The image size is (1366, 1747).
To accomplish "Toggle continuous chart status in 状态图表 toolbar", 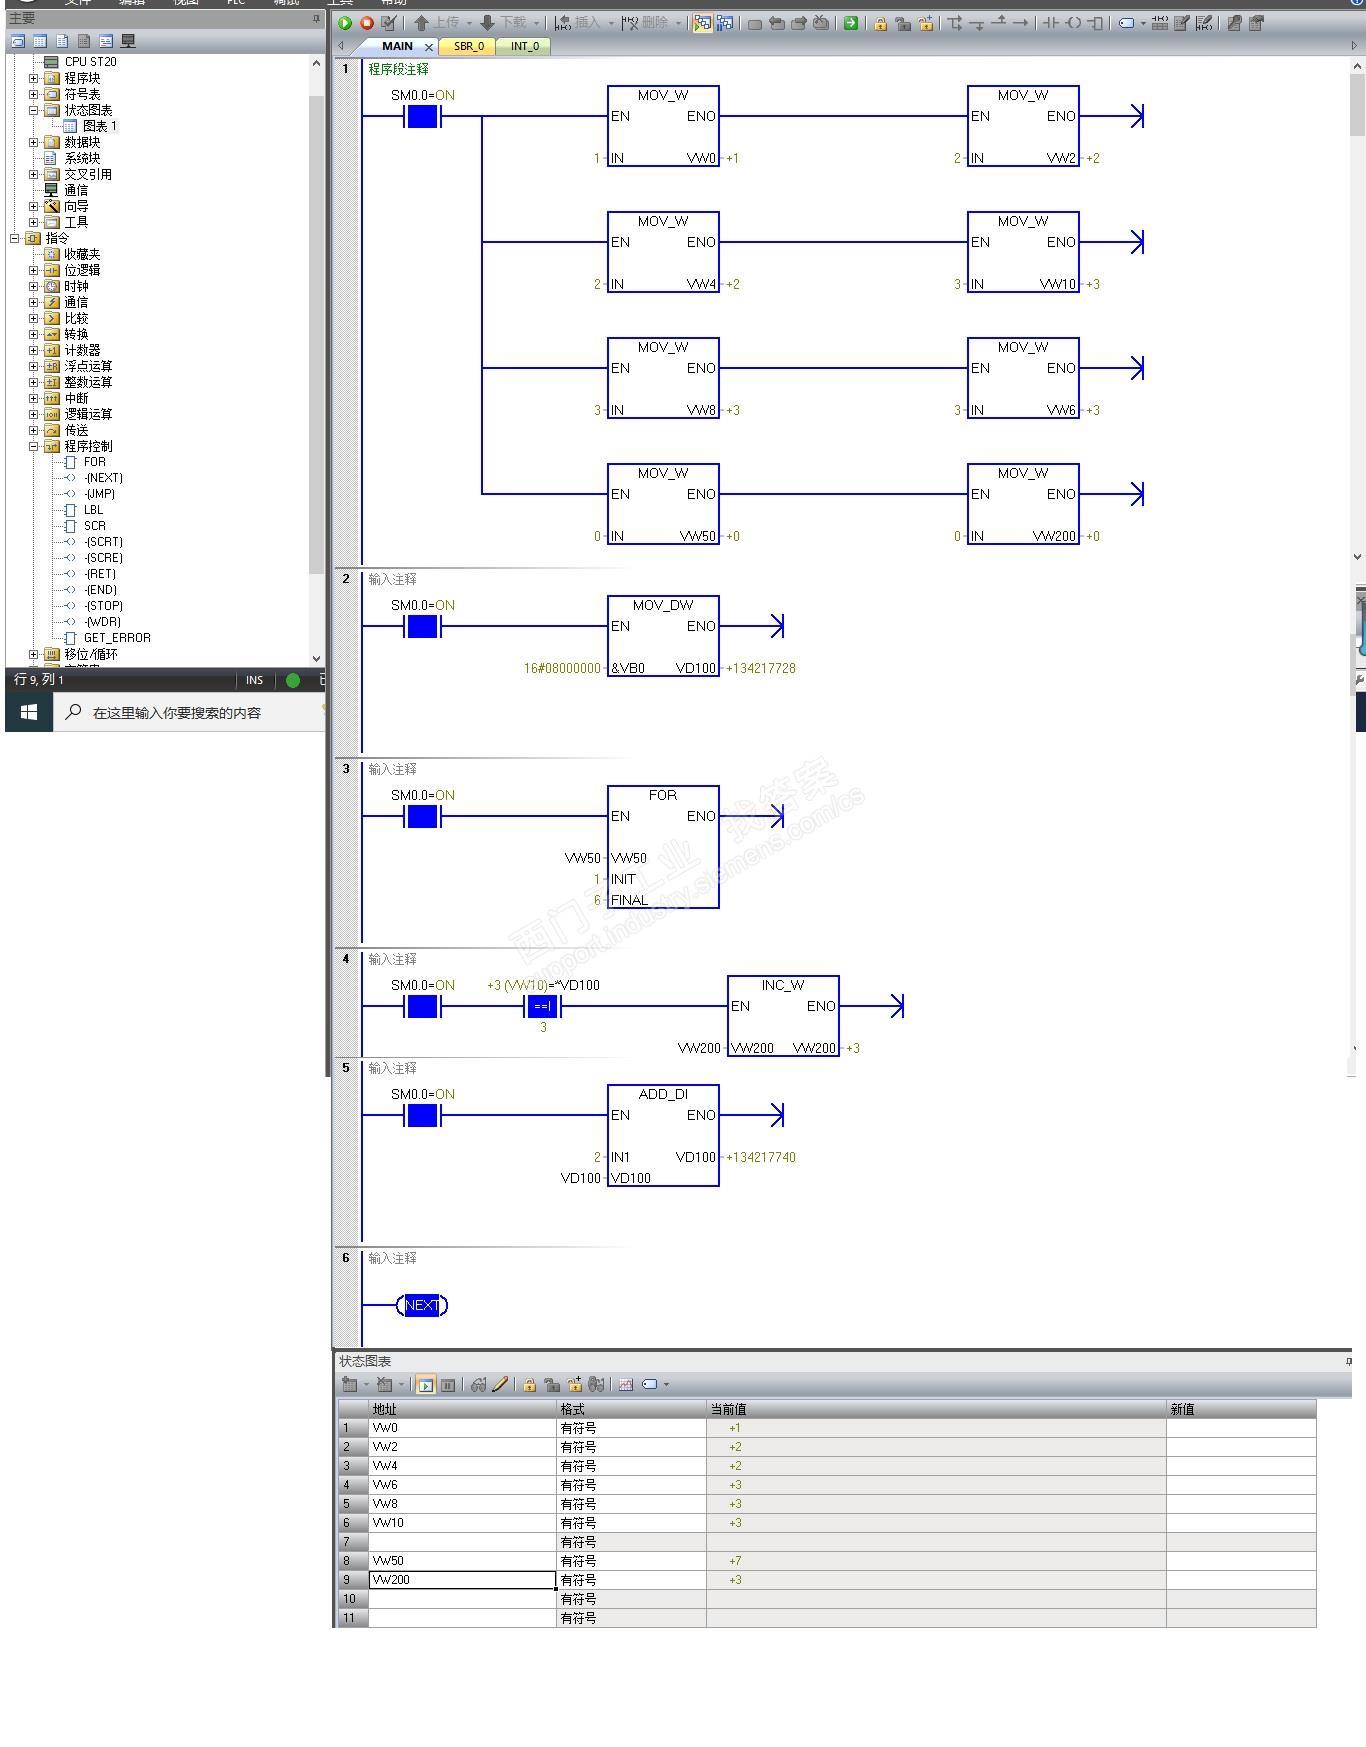I will pyautogui.click(x=425, y=1385).
